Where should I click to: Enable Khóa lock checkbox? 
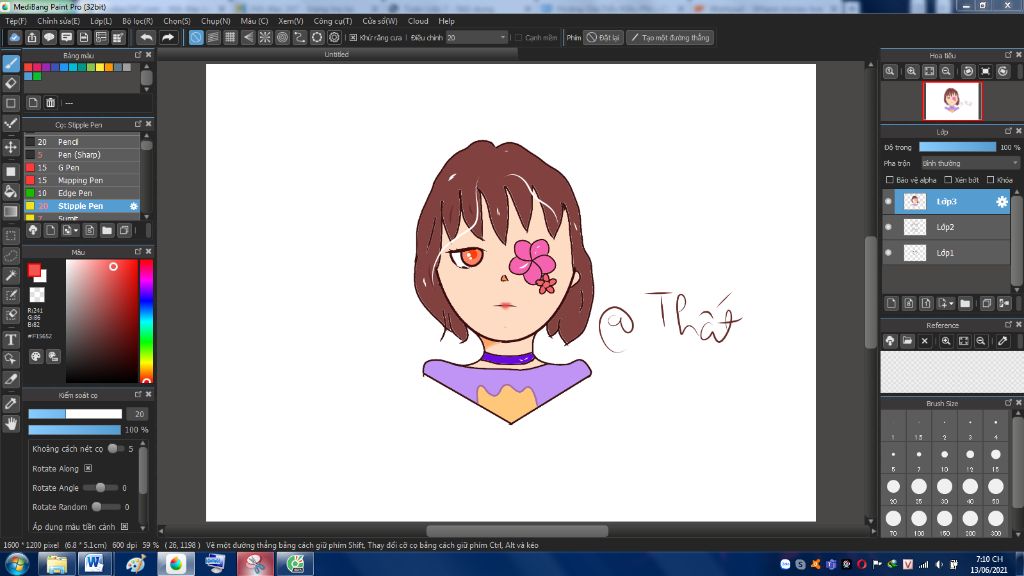click(x=991, y=180)
